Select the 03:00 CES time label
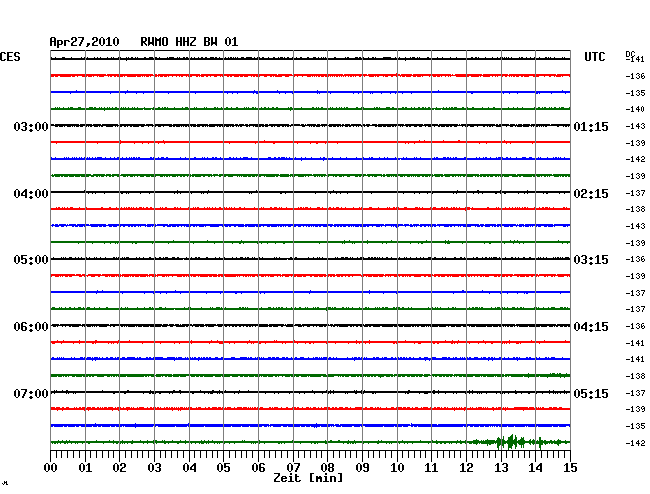This screenshot has width=650, height=494. [31, 126]
